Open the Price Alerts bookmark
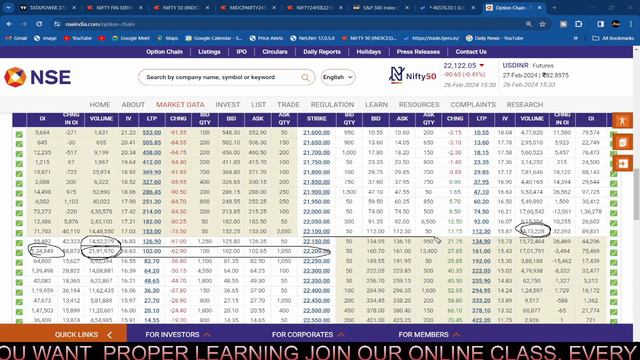Screen dimensions: 640x360 [x=266, y=38]
